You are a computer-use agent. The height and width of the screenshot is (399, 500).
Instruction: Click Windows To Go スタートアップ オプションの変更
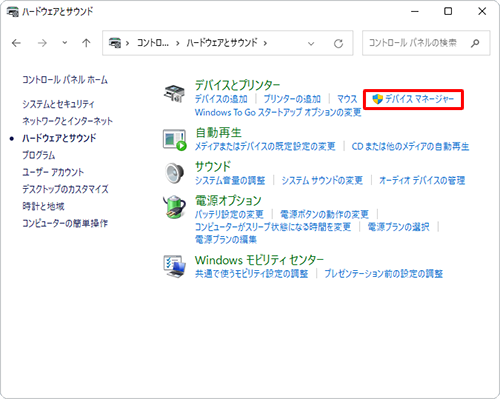pyautogui.click(x=278, y=112)
